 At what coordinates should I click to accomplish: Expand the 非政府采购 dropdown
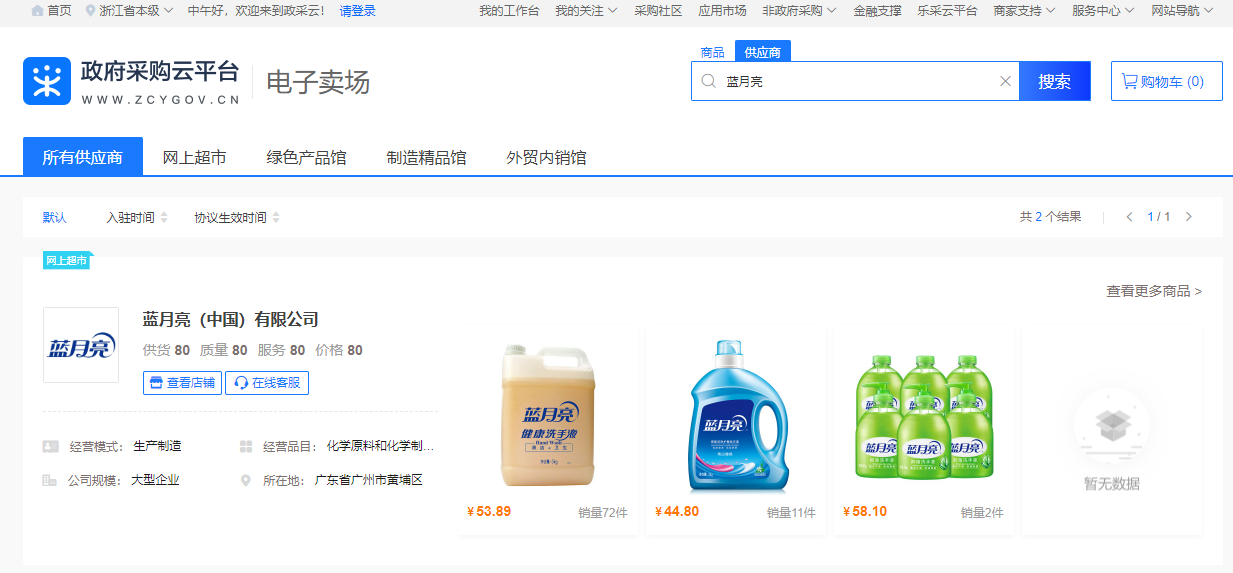click(x=831, y=11)
